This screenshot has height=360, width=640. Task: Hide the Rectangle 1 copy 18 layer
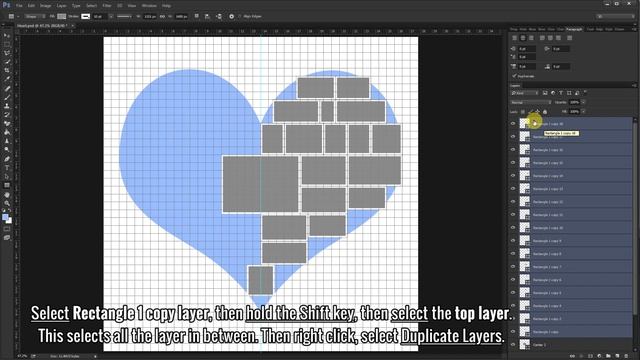click(513, 124)
